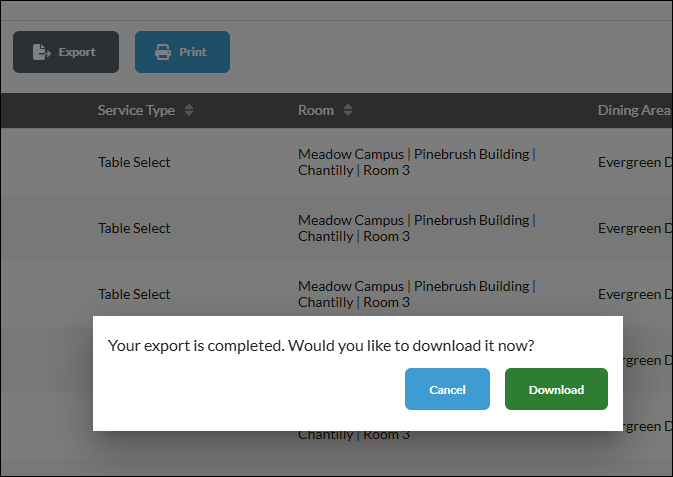Image resolution: width=673 pixels, height=477 pixels.
Task: Cancel the export download dialog
Action: coord(447,389)
